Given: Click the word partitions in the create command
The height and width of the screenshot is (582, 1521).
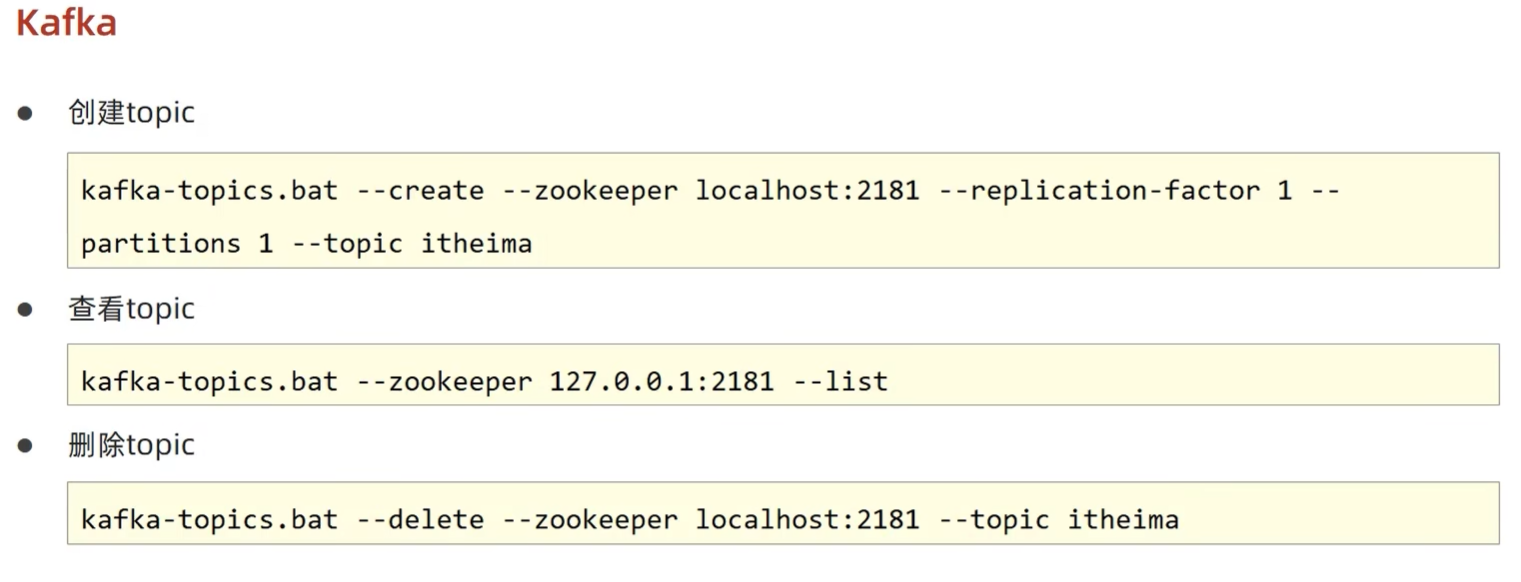Looking at the screenshot, I should 160,243.
